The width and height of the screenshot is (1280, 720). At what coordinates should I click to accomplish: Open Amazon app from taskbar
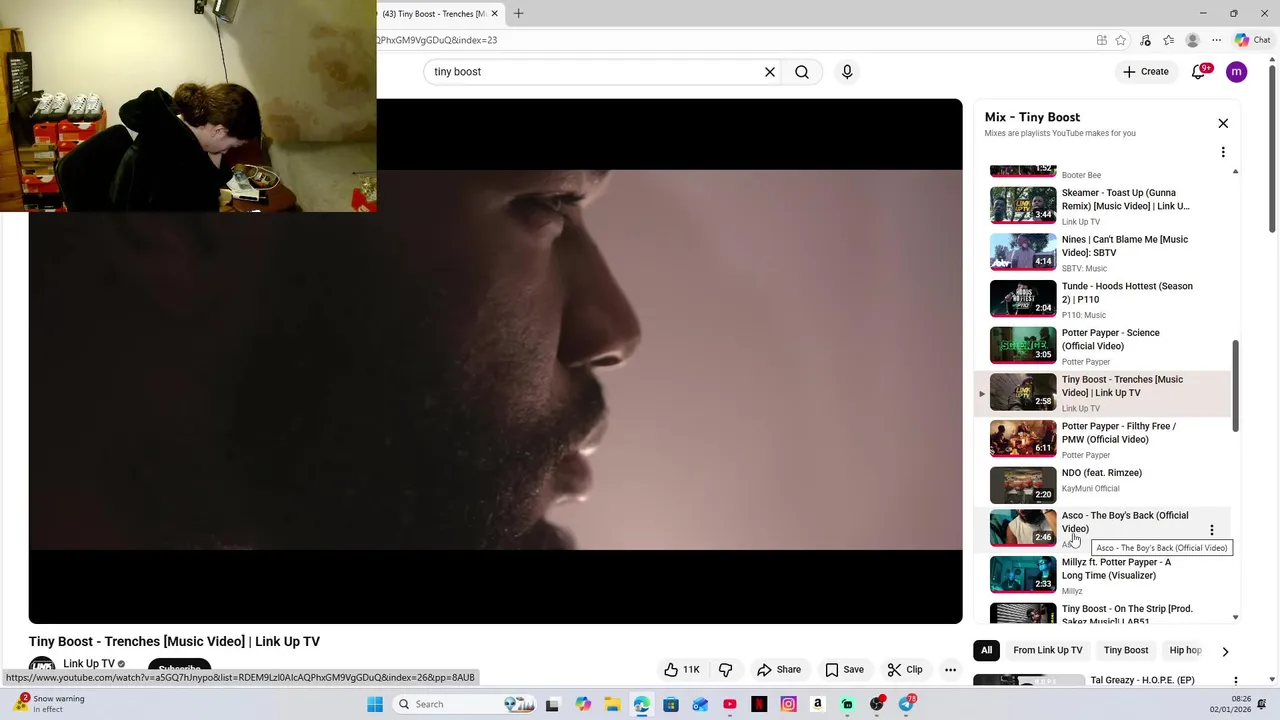[x=818, y=704]
